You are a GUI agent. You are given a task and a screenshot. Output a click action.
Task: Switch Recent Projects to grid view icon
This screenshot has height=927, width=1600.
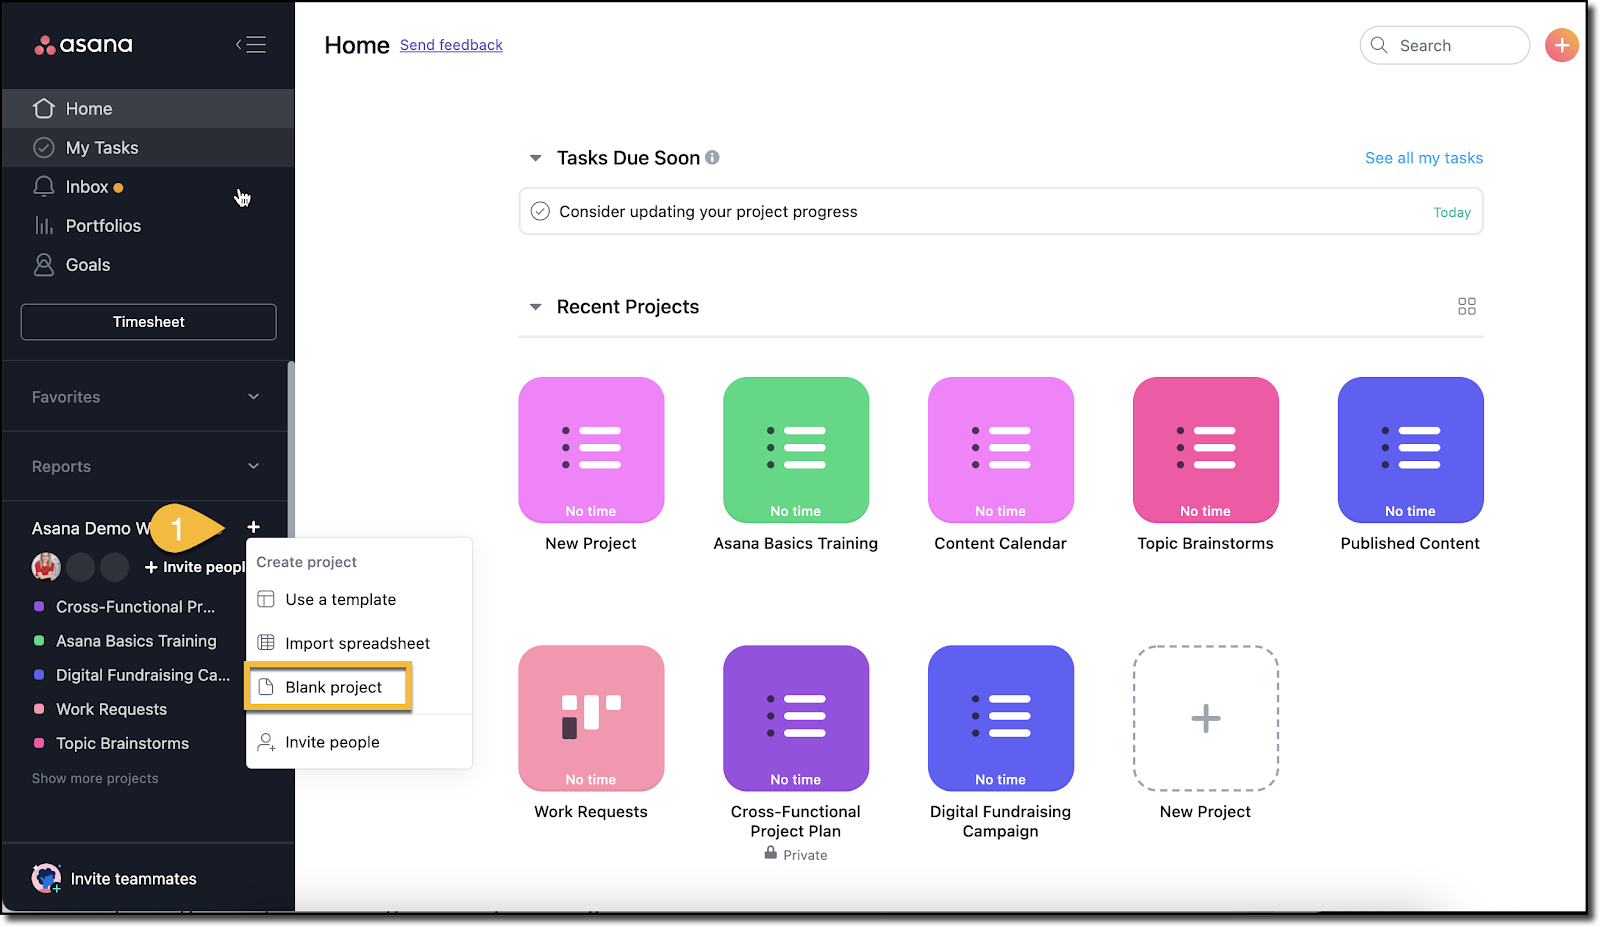point(1467,306)
